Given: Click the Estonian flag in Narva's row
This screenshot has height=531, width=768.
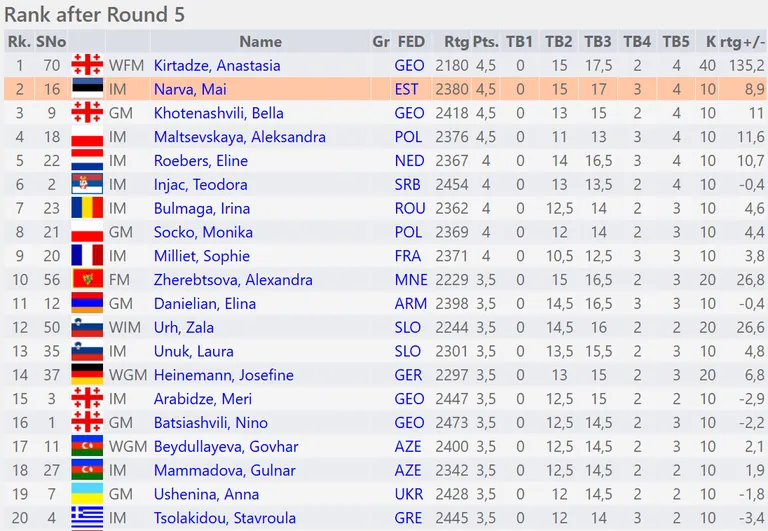Looking at the screenshot, I should click(87, 89).
